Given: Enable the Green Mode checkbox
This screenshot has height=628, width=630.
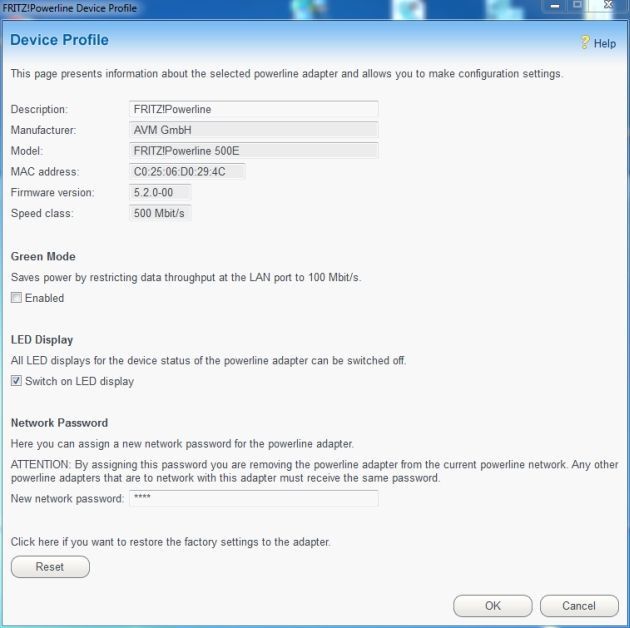Looking at the screenshot, I should [16, 298].
